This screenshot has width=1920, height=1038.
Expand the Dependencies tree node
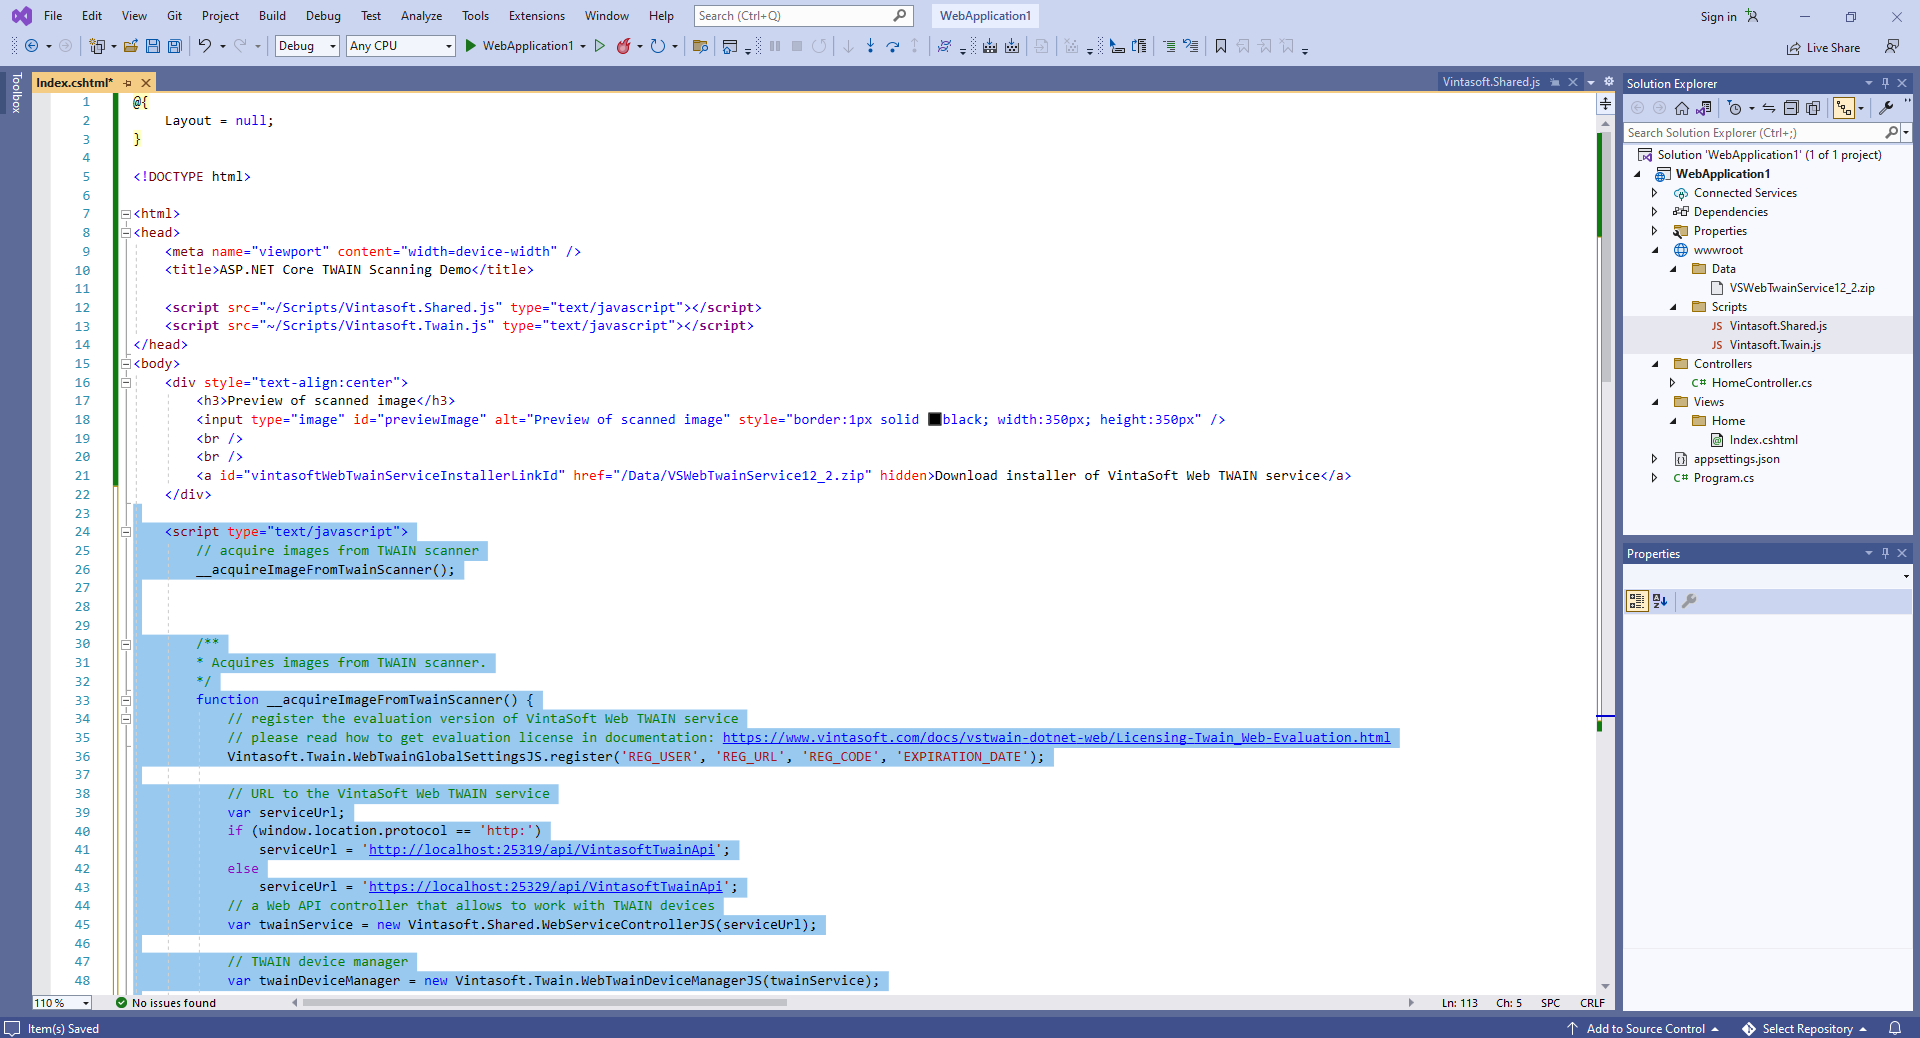click(1655, 212)
